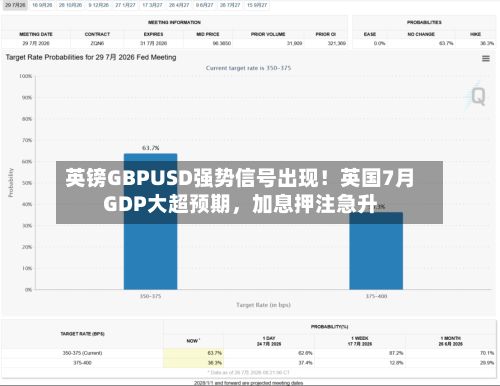
Task: Click the MID PRICE column header
Action: 208,34
